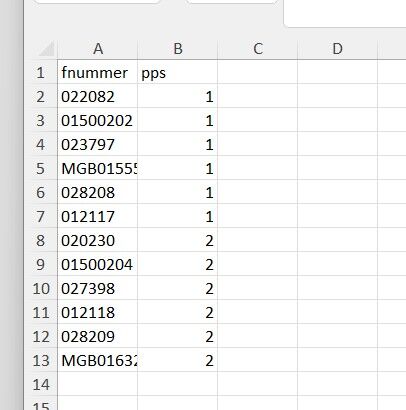The height and width of the screenshot is (410, 406).
Task: Click the pps header cell
Action: [x=178, y=72]
